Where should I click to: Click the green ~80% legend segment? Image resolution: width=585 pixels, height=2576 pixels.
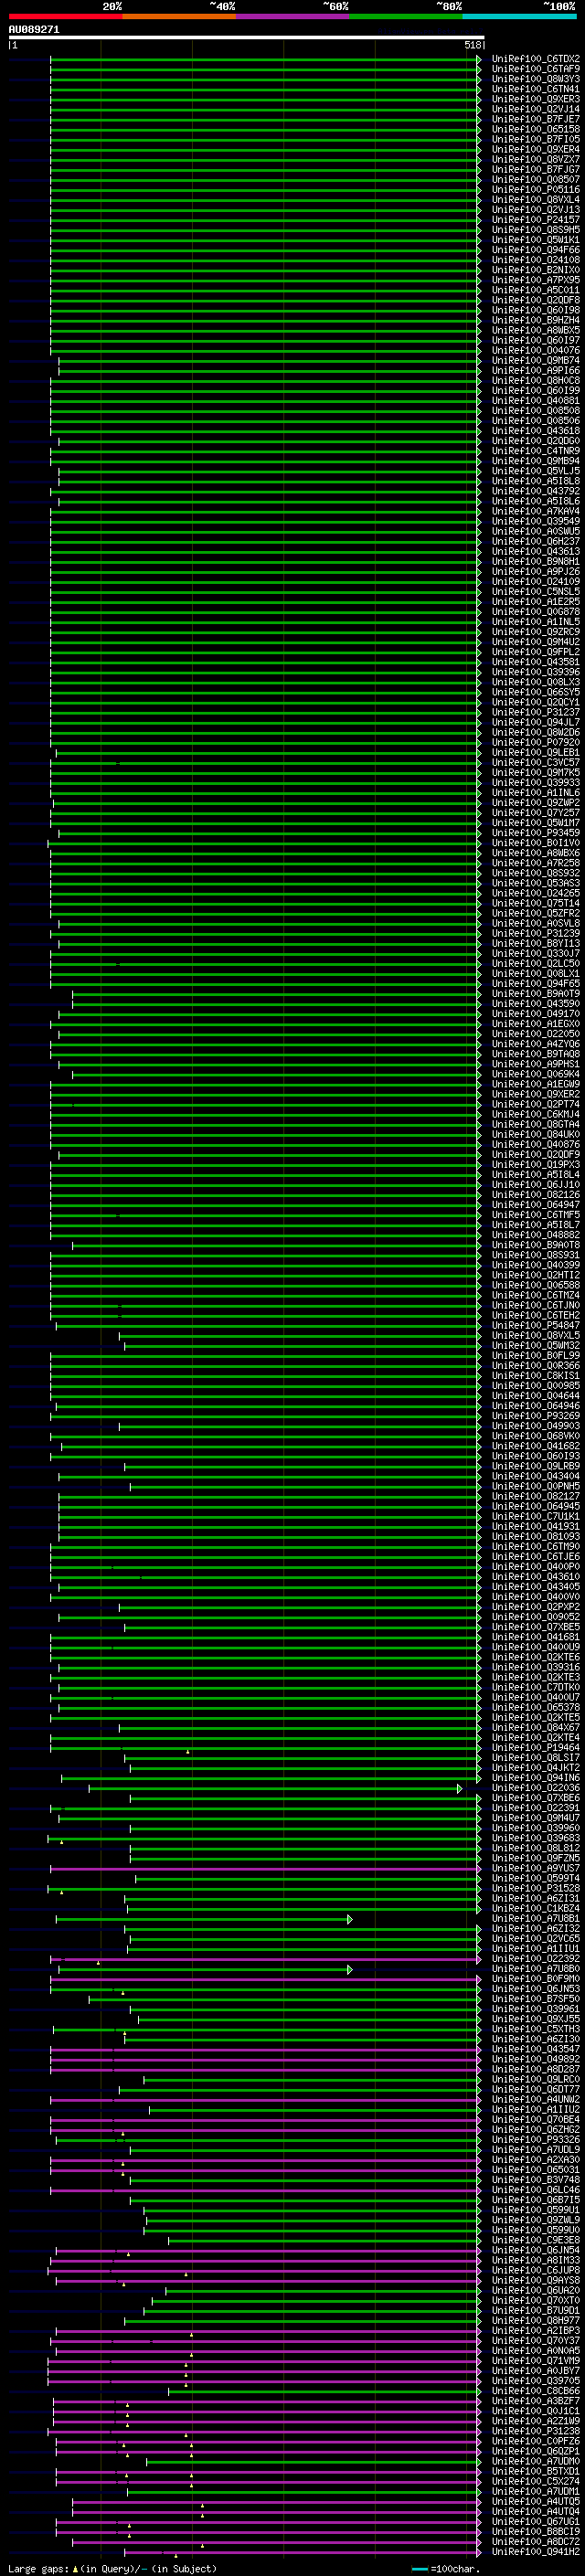point(406,16)
